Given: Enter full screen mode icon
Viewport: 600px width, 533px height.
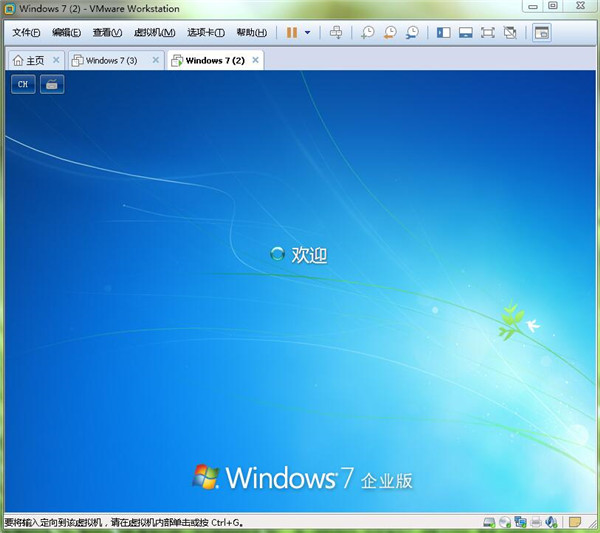Looking at the screenshot, I should click(x=488, y=33).
